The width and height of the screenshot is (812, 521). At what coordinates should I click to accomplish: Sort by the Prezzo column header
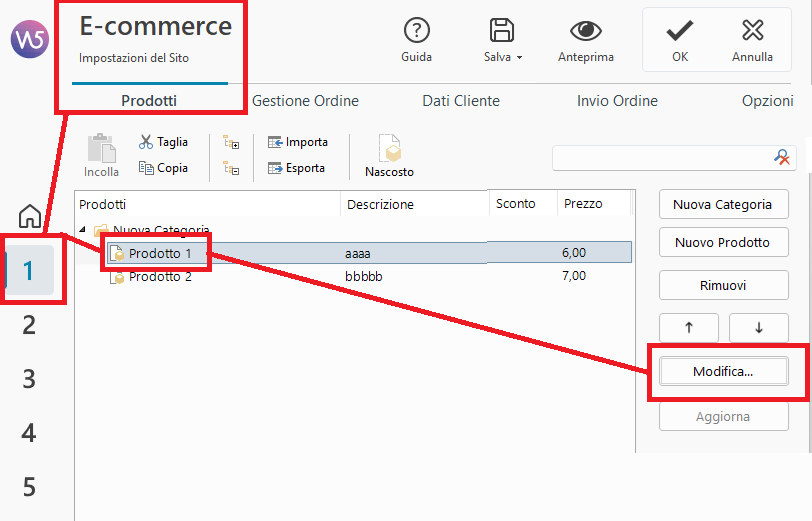click(x=594, y=204)
